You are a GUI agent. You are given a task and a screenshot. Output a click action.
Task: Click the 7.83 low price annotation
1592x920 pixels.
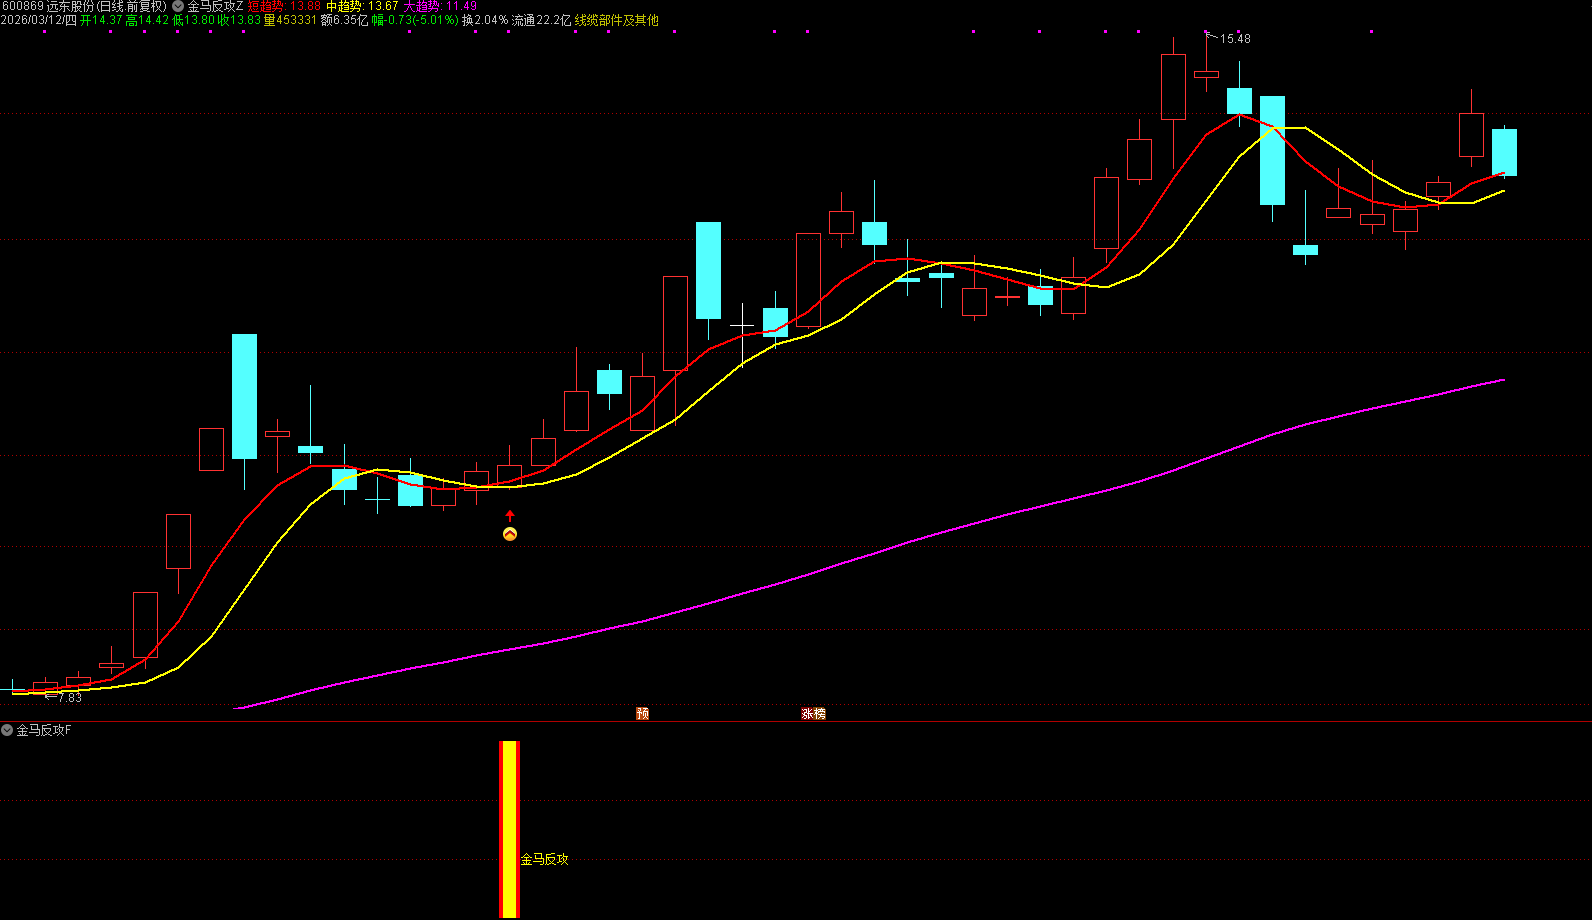pyautogui.click(x=70, y=698)
